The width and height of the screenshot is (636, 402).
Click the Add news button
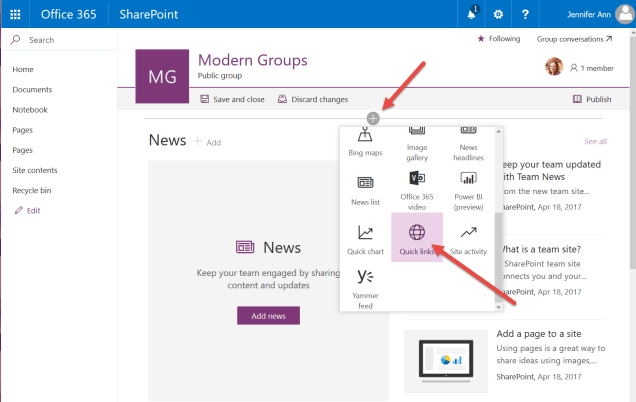pyautogui.click(x=268, y=315)
